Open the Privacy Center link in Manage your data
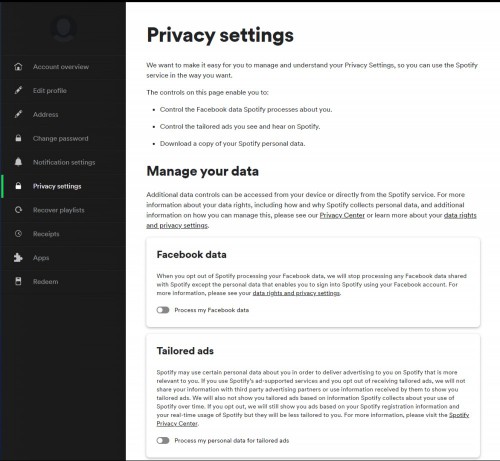This screenshot has width=500, height=461. [342, 215]
